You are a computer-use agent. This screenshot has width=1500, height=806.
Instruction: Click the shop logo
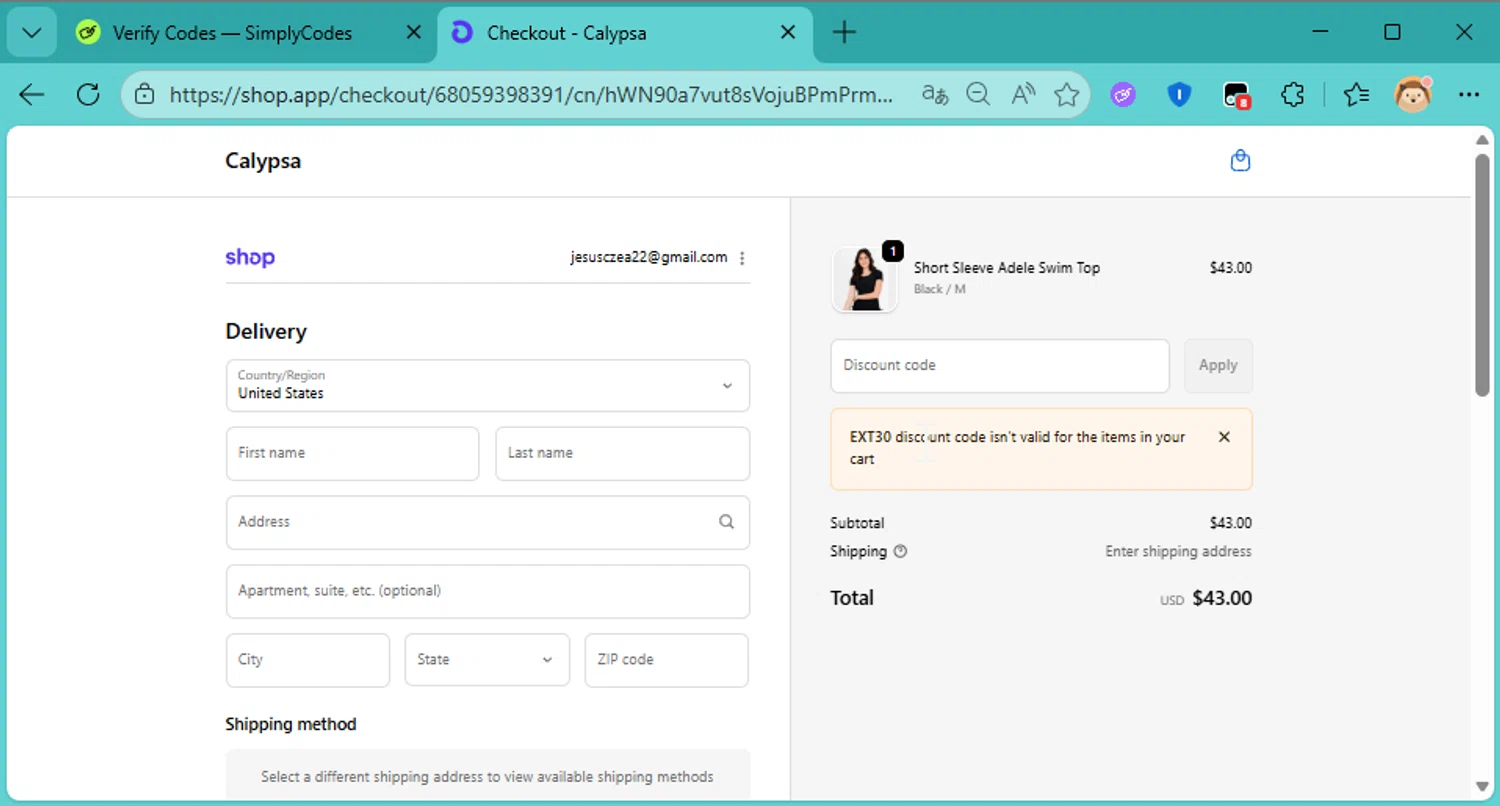(x=250, y=257)
